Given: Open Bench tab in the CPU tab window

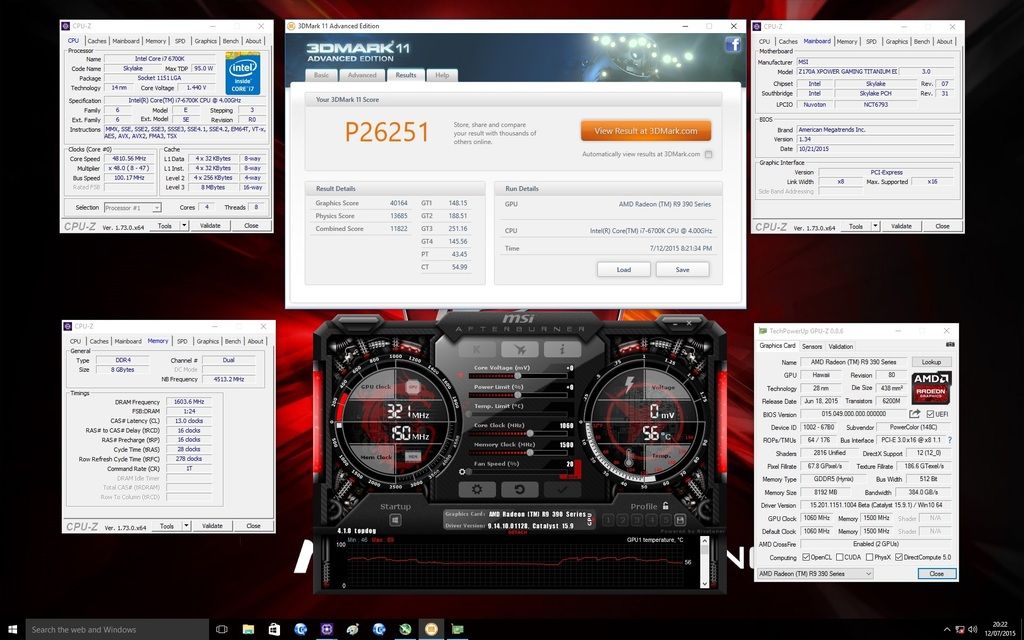Looking at the screenshot, I should point(231,40).
